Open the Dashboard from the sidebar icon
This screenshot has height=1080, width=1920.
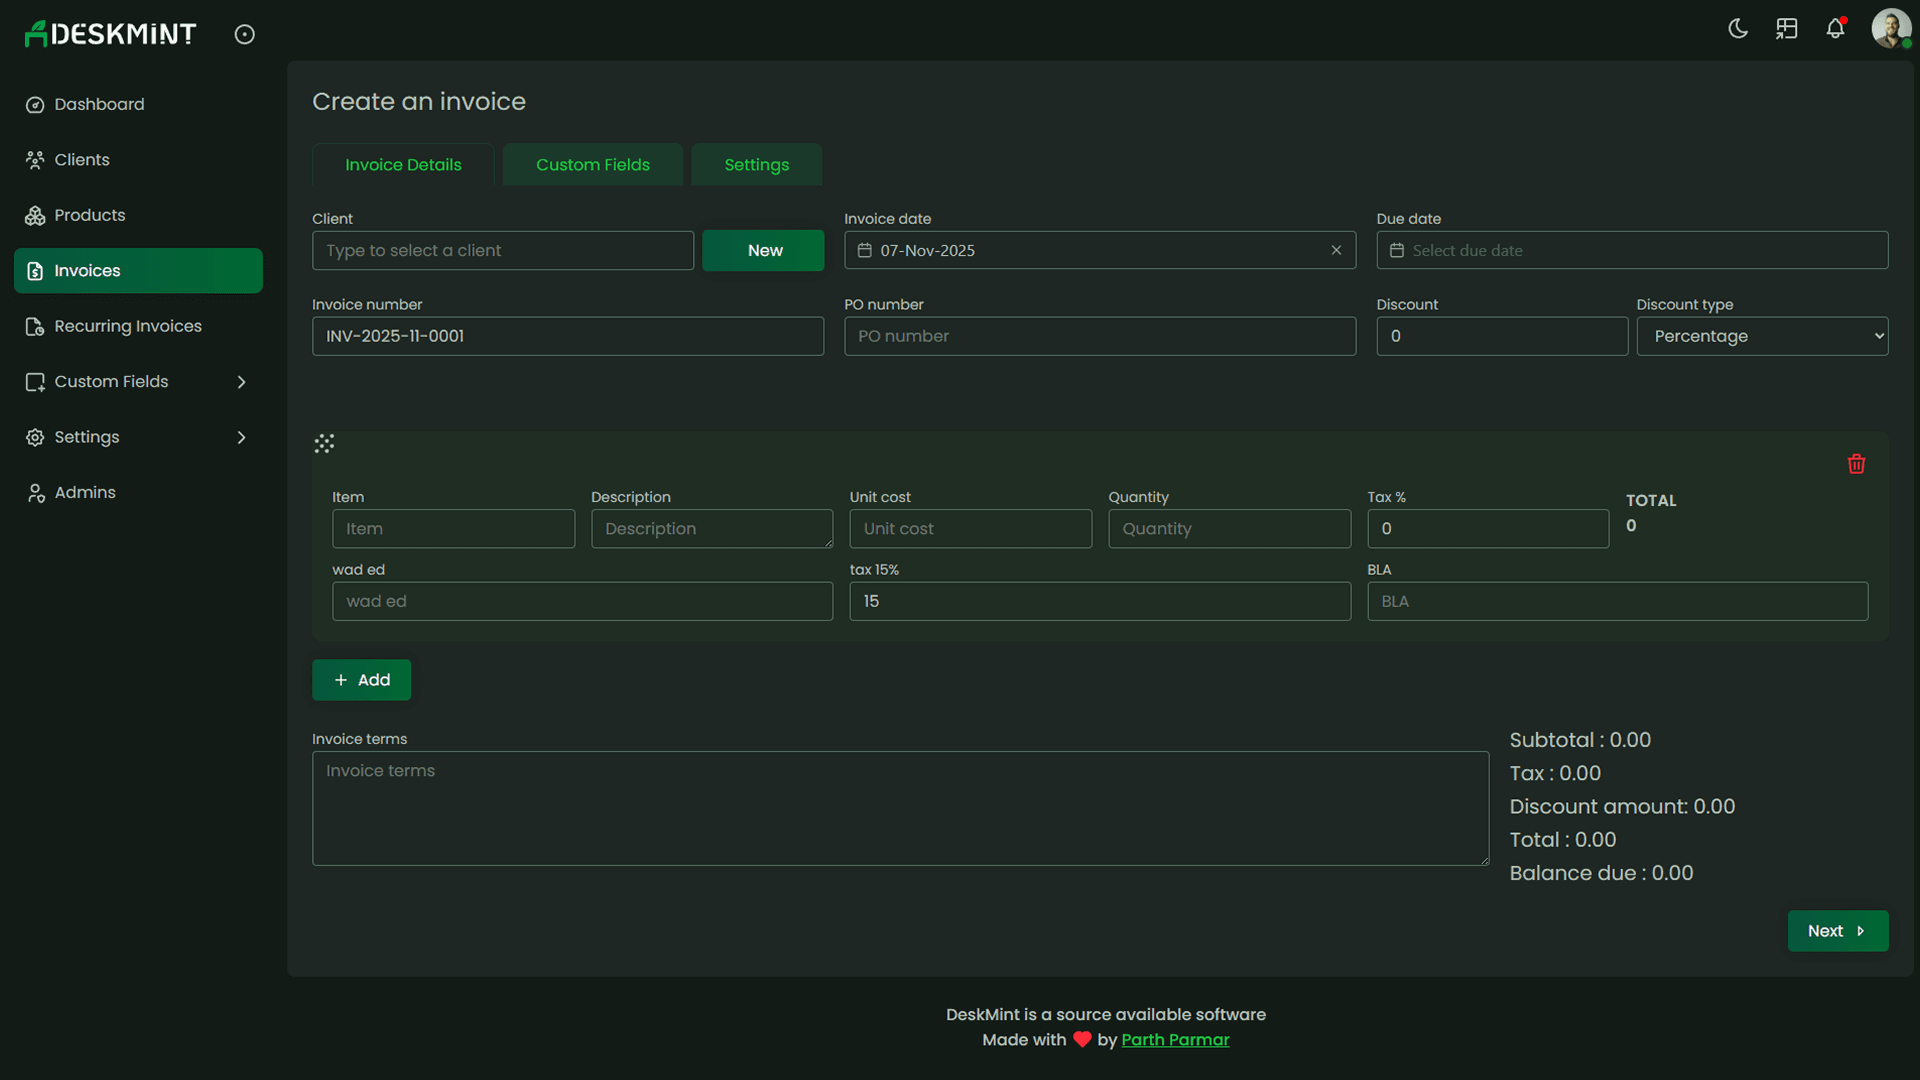click(x=35, y=104)
